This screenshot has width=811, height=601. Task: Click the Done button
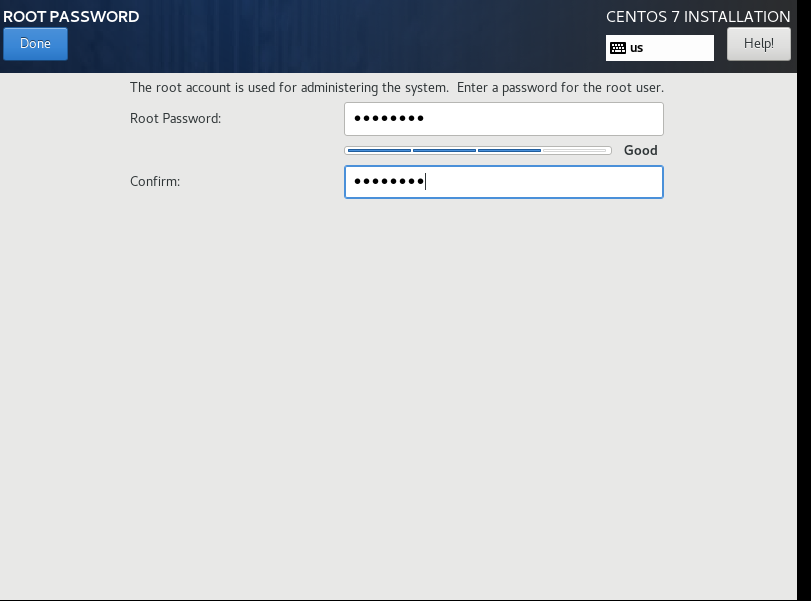(x=35, y=44)
